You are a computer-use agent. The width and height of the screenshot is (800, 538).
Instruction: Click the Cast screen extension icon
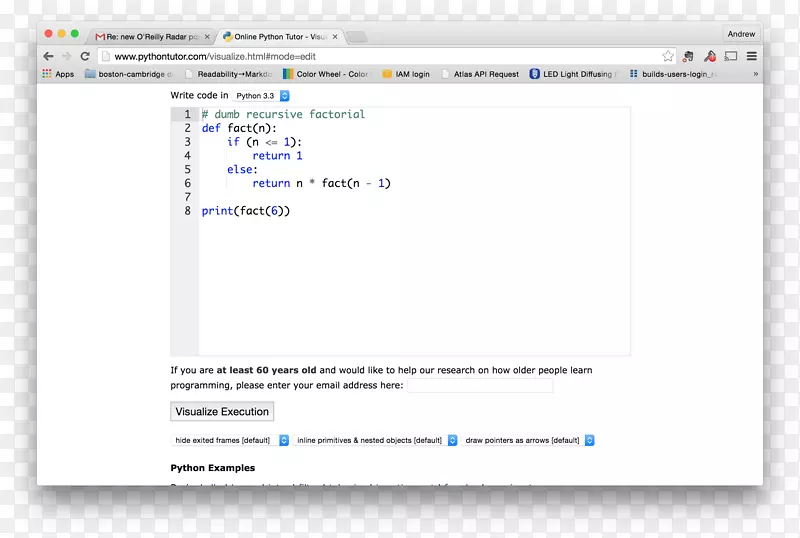click(730, 56)
